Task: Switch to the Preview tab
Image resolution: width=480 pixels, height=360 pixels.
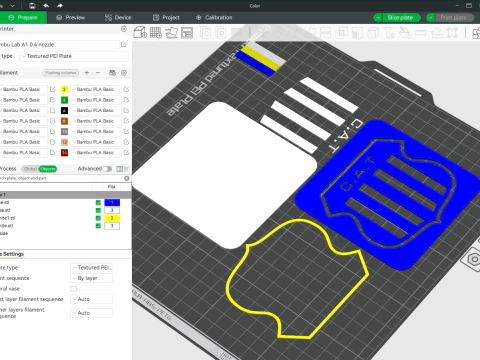Action: pos(71,18)
